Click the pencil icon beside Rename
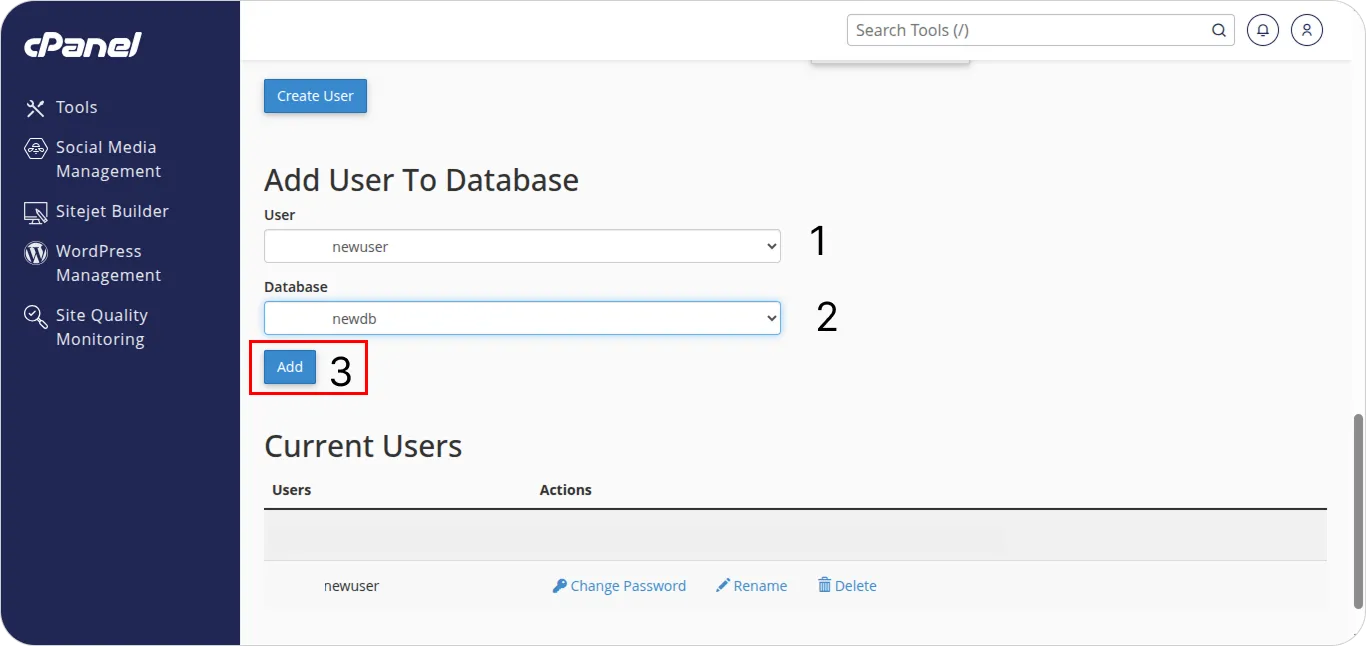The height and width of the screenshot is (646, 1366). (x=722, y=586)
